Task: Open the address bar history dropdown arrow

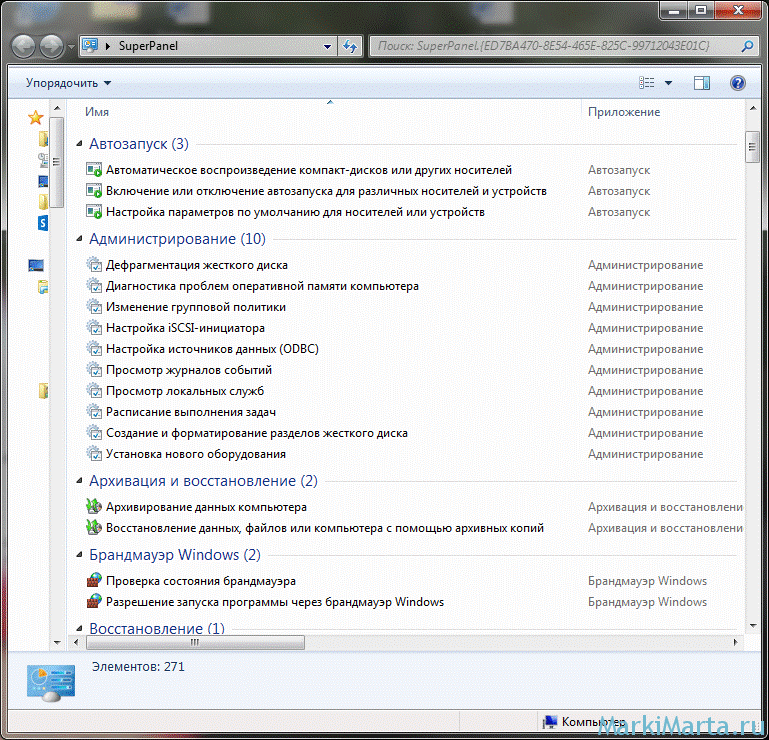Action: click(327, 47)
